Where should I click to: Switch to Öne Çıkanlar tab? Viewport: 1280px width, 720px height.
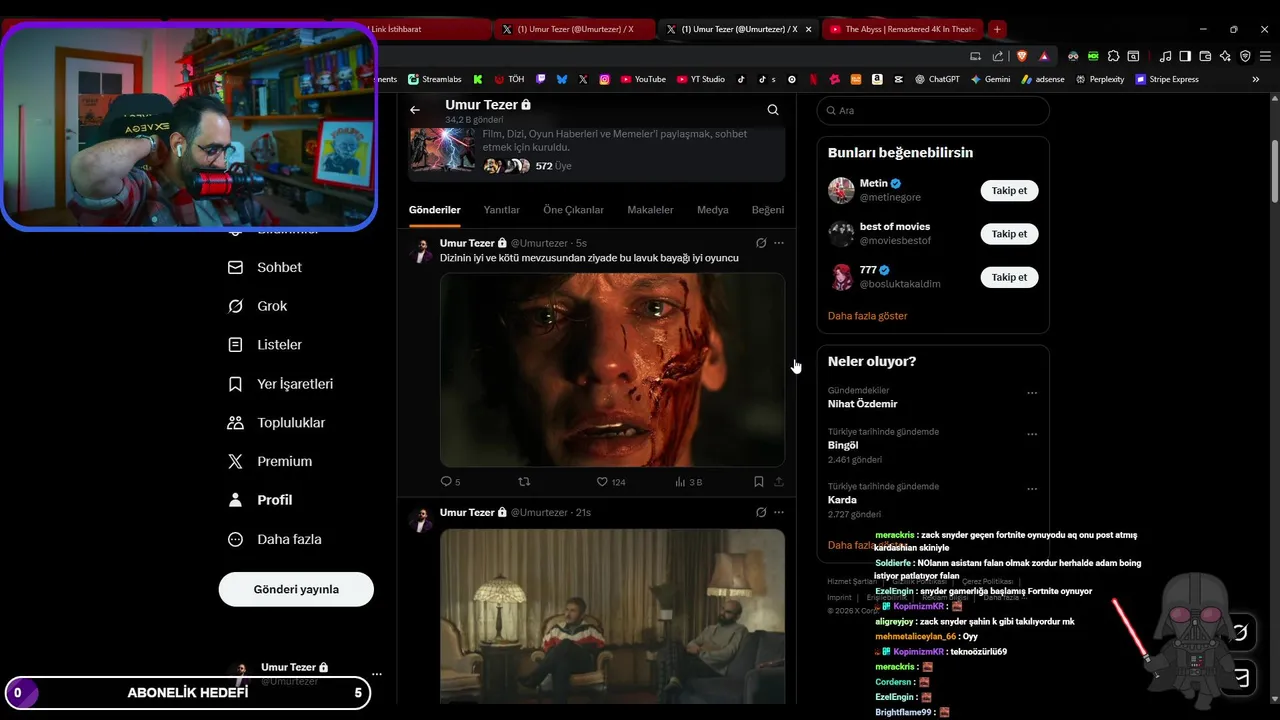pos(573,210)
